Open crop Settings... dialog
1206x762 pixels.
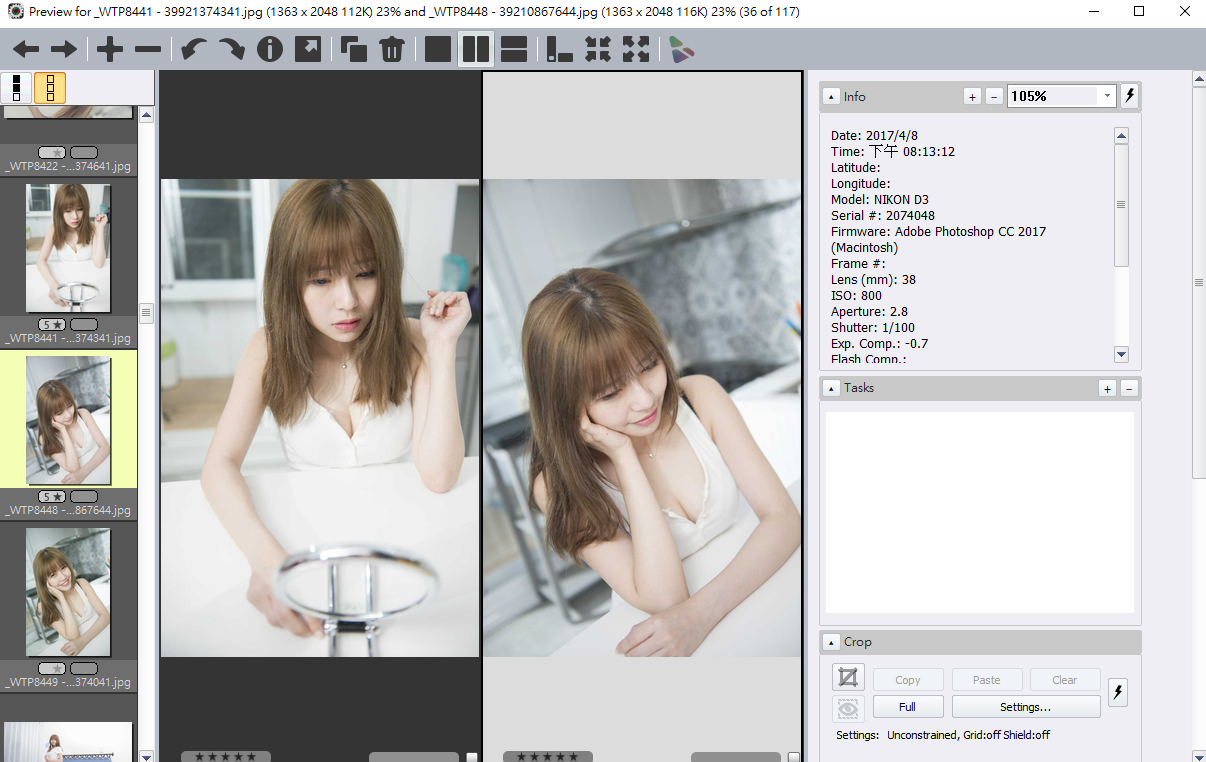pyautogui.click(x=1025, y=707)
